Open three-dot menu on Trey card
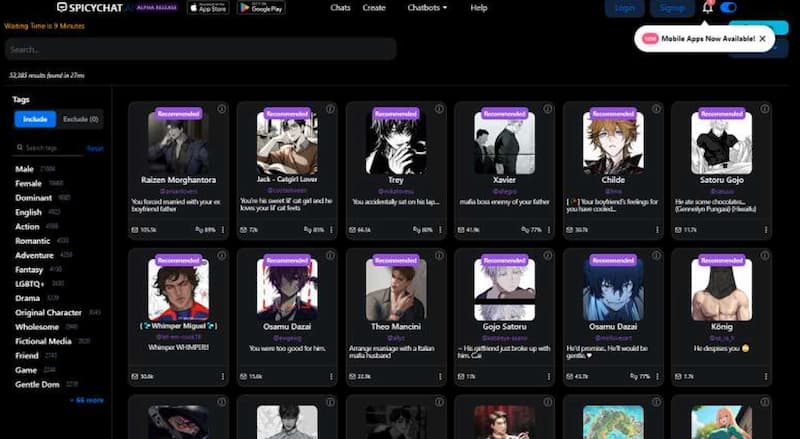This screenshot has width=800, height=439. point(440,230)
